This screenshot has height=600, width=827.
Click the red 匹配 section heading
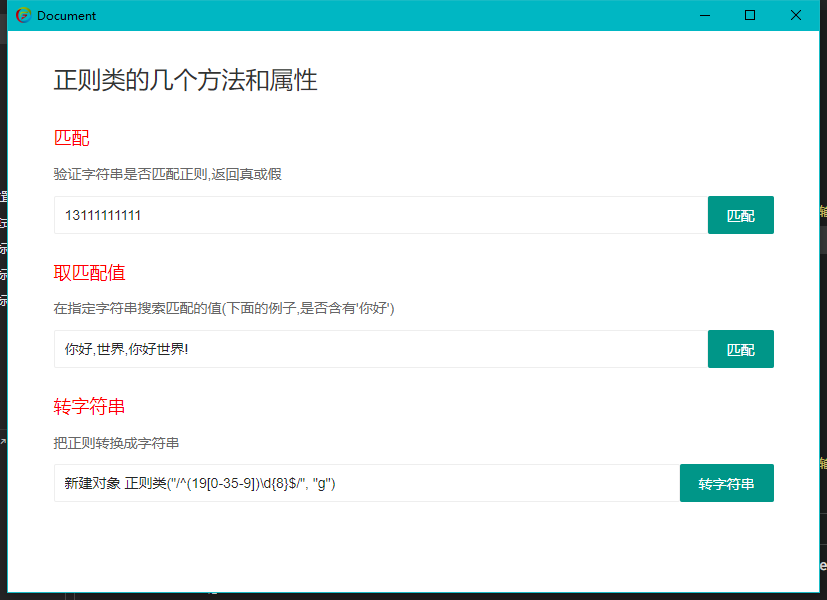tap(72, 138)
